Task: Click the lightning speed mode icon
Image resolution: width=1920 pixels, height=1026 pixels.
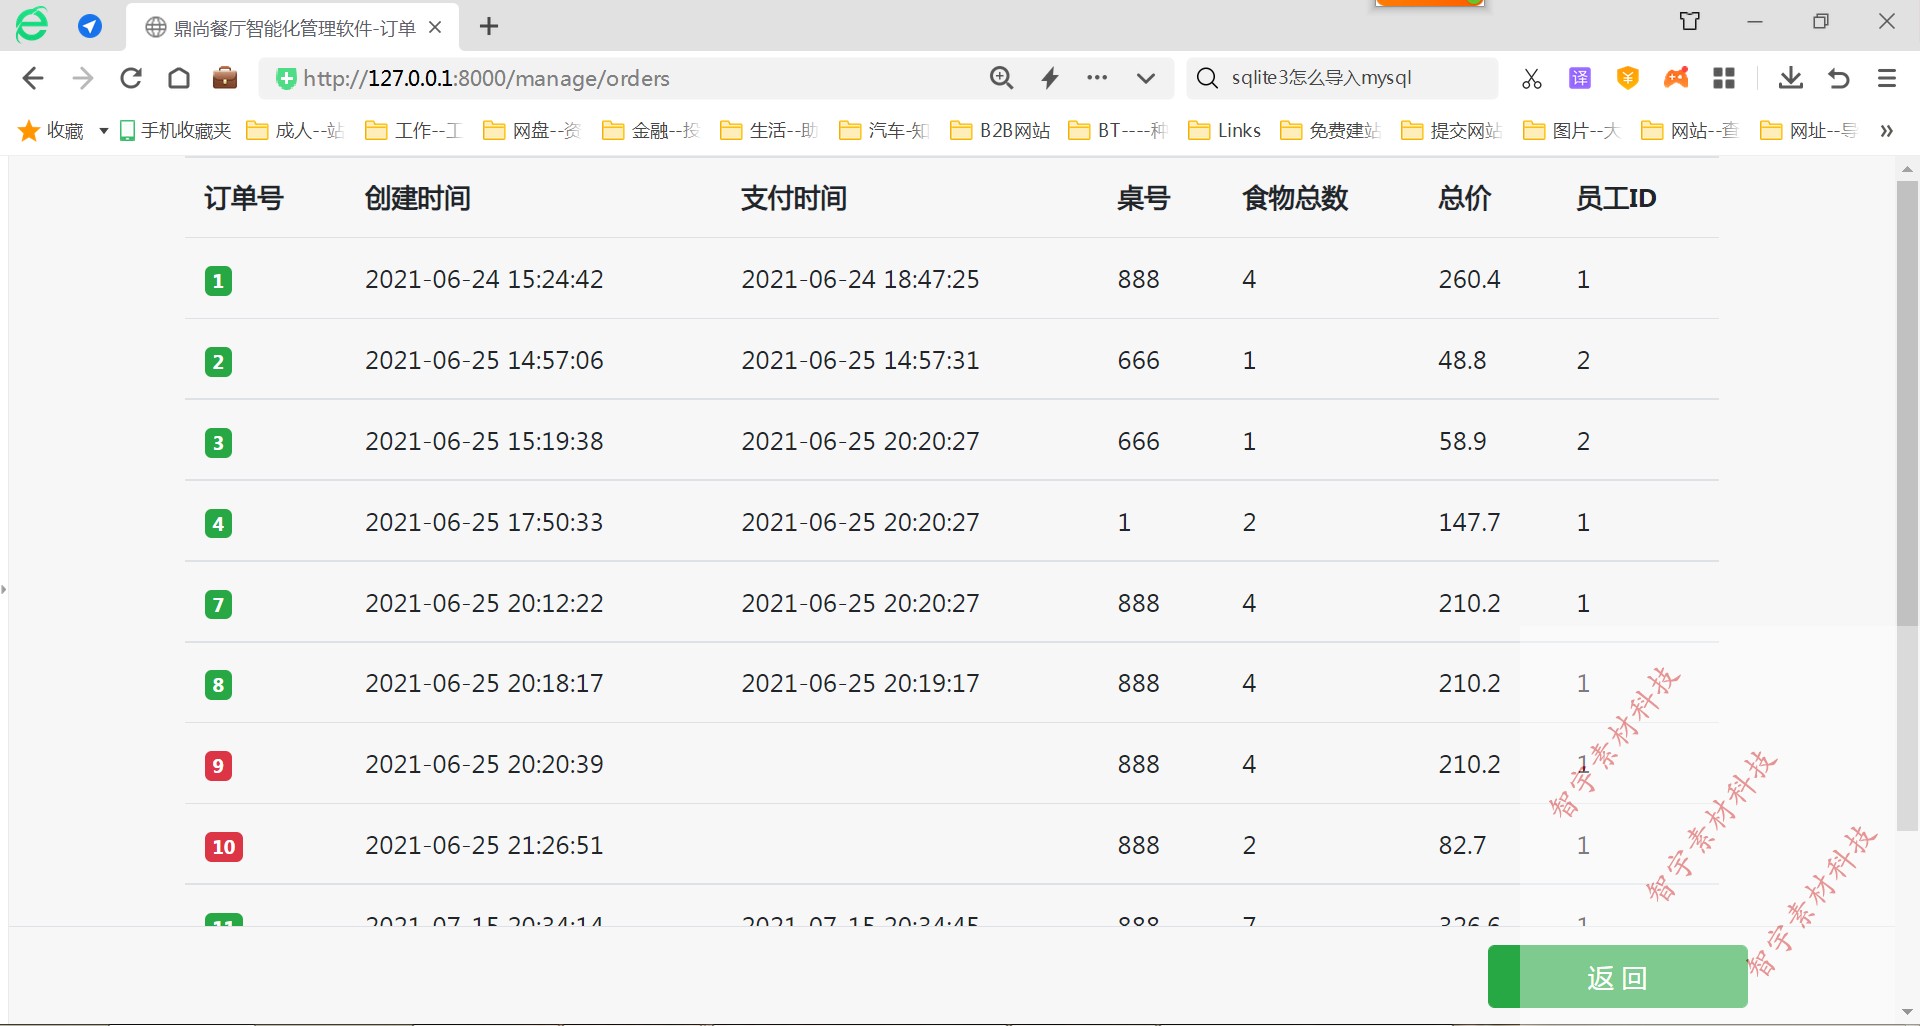Action: click(1050, 78)
